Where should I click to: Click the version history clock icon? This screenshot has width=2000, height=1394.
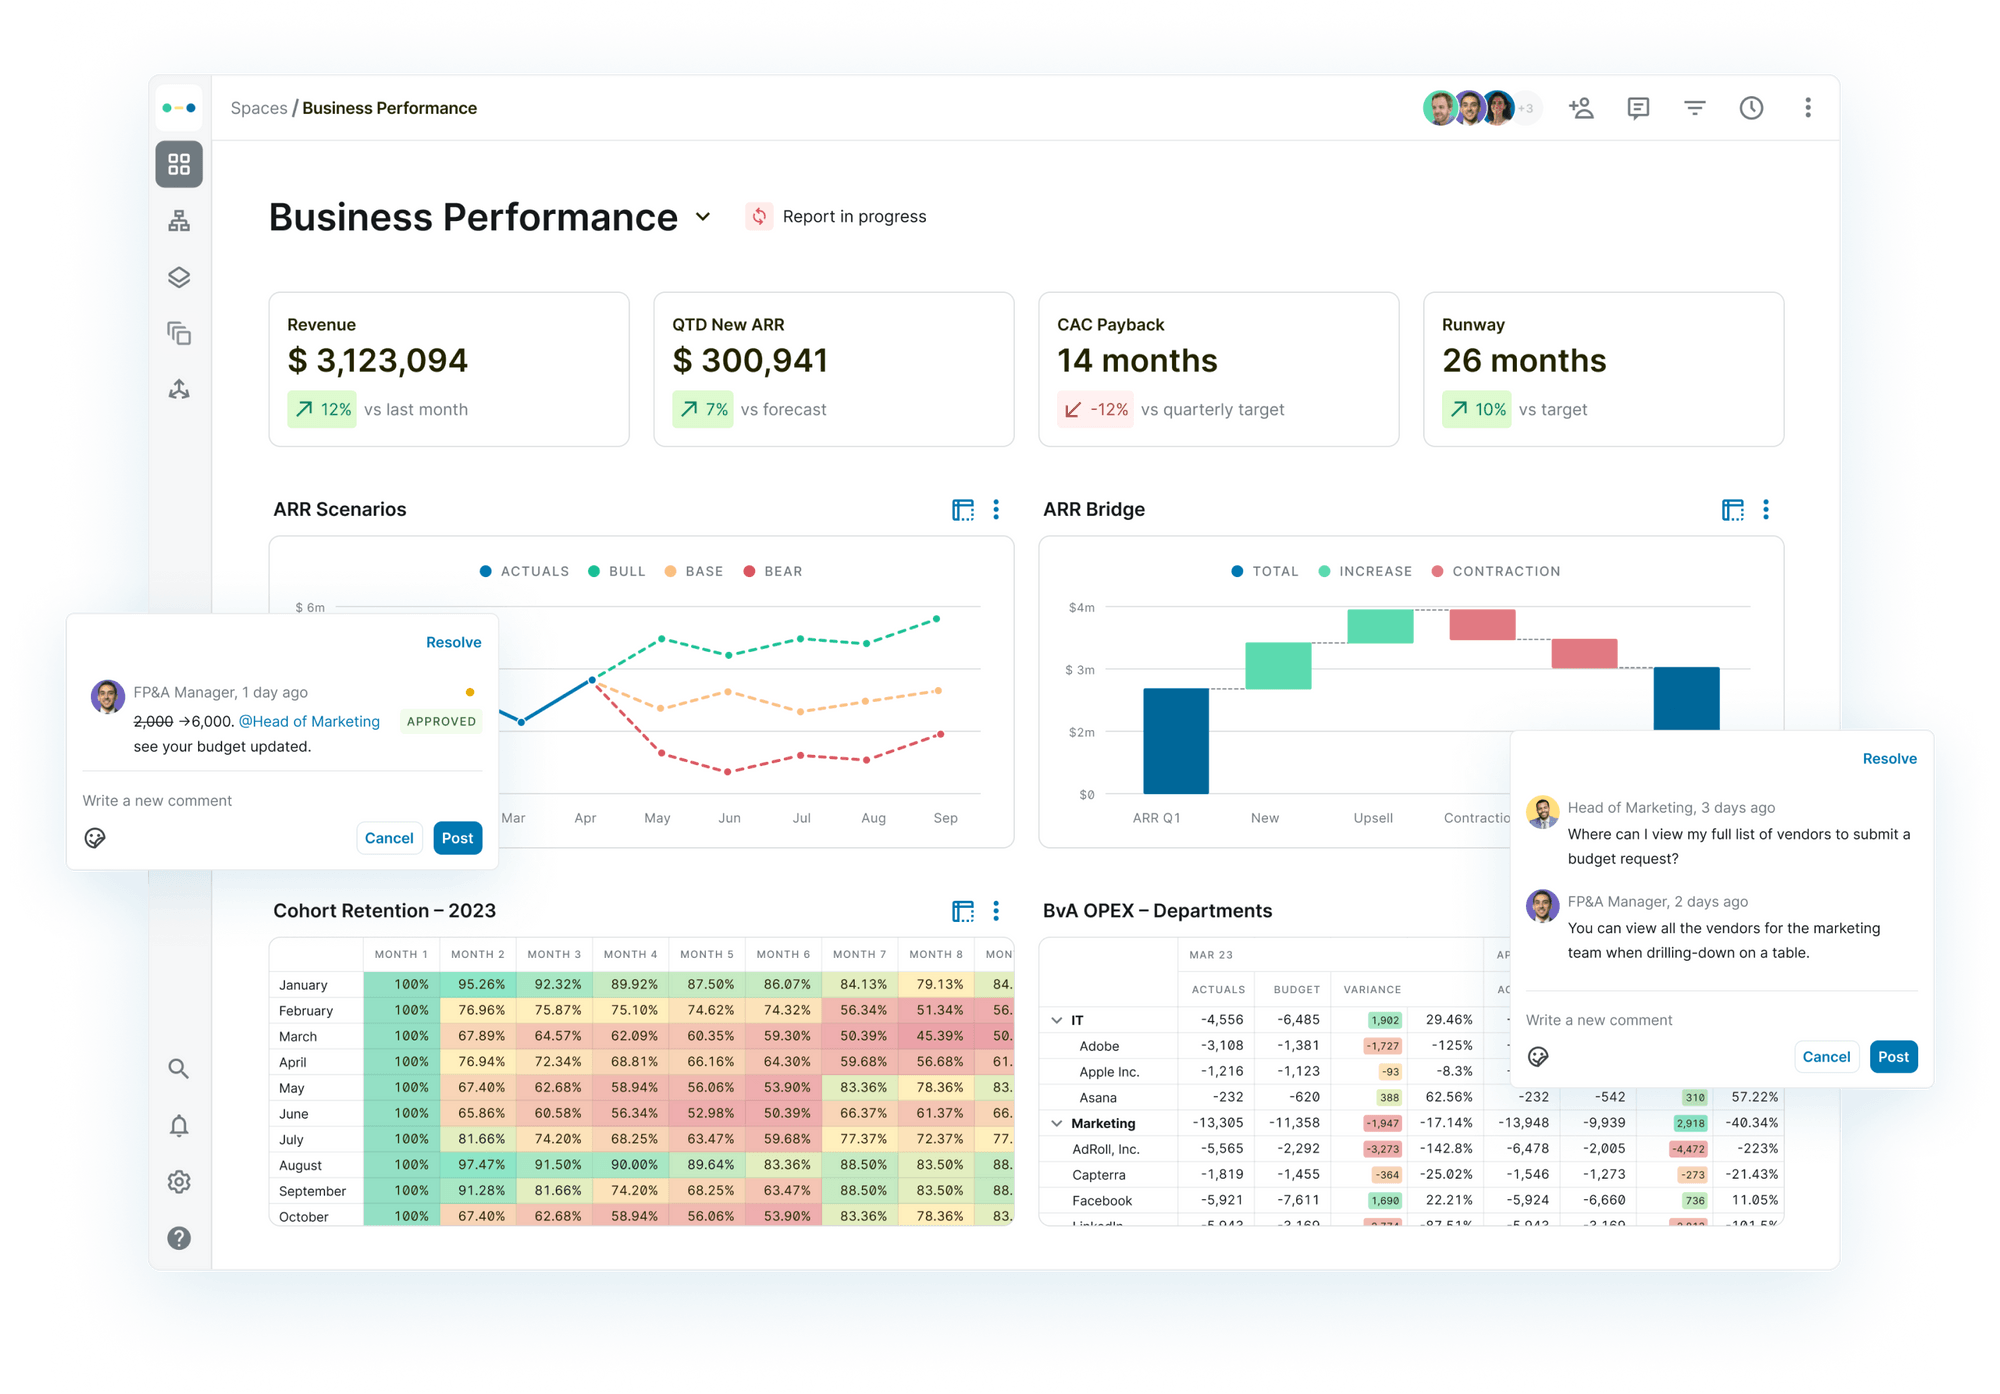tap(1751, 107)
